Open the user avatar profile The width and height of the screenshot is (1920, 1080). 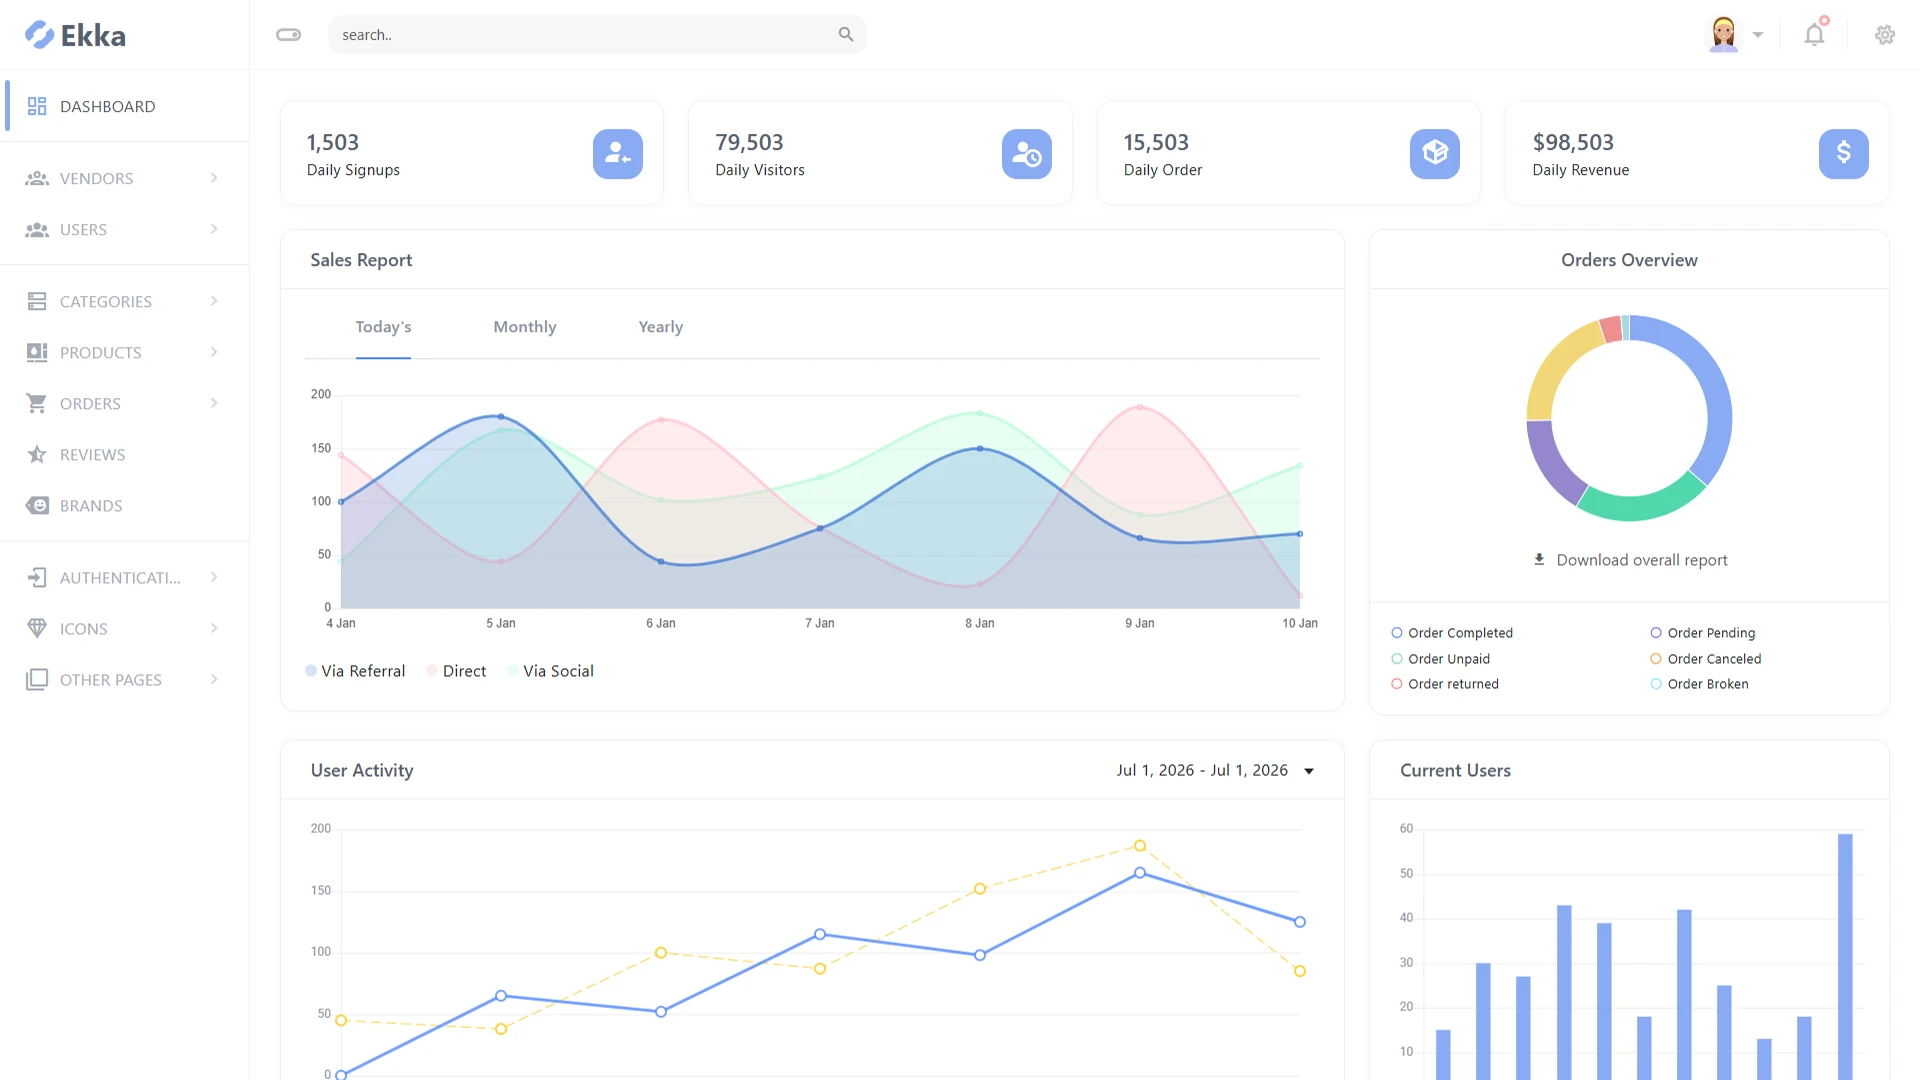pyautogui.click(x=1723, y=35)
